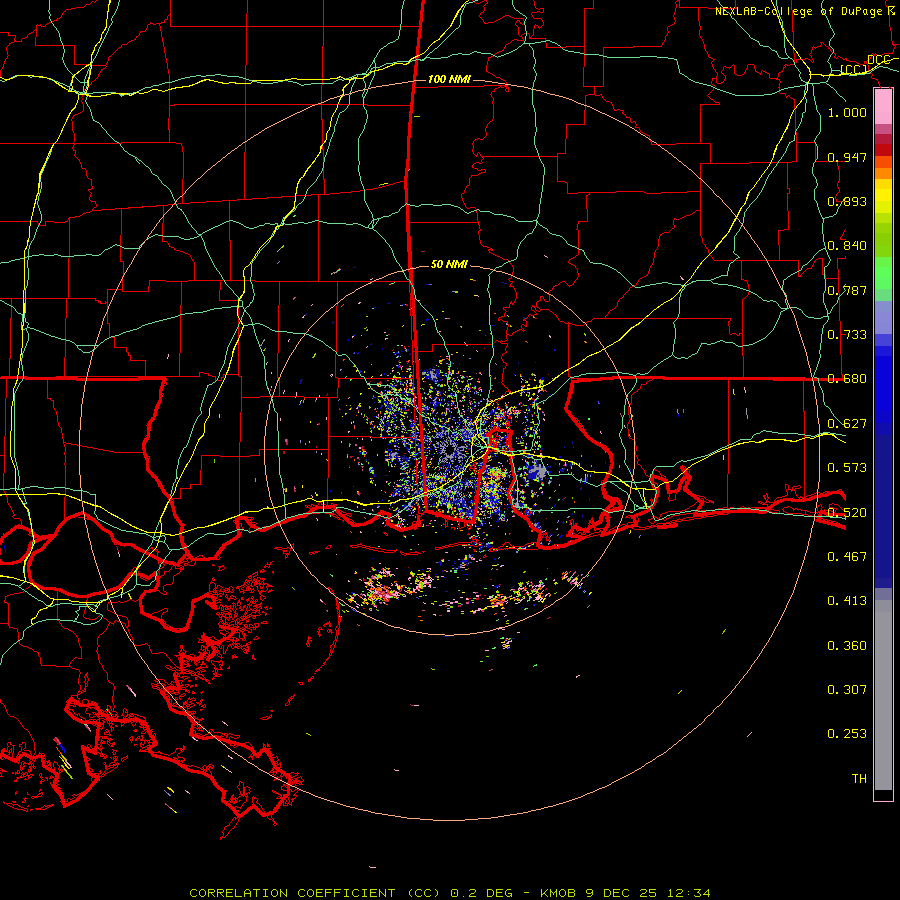Select the 0.627 scale value
Viewport: 900px width, 900px height.
(x=847, y=424)
